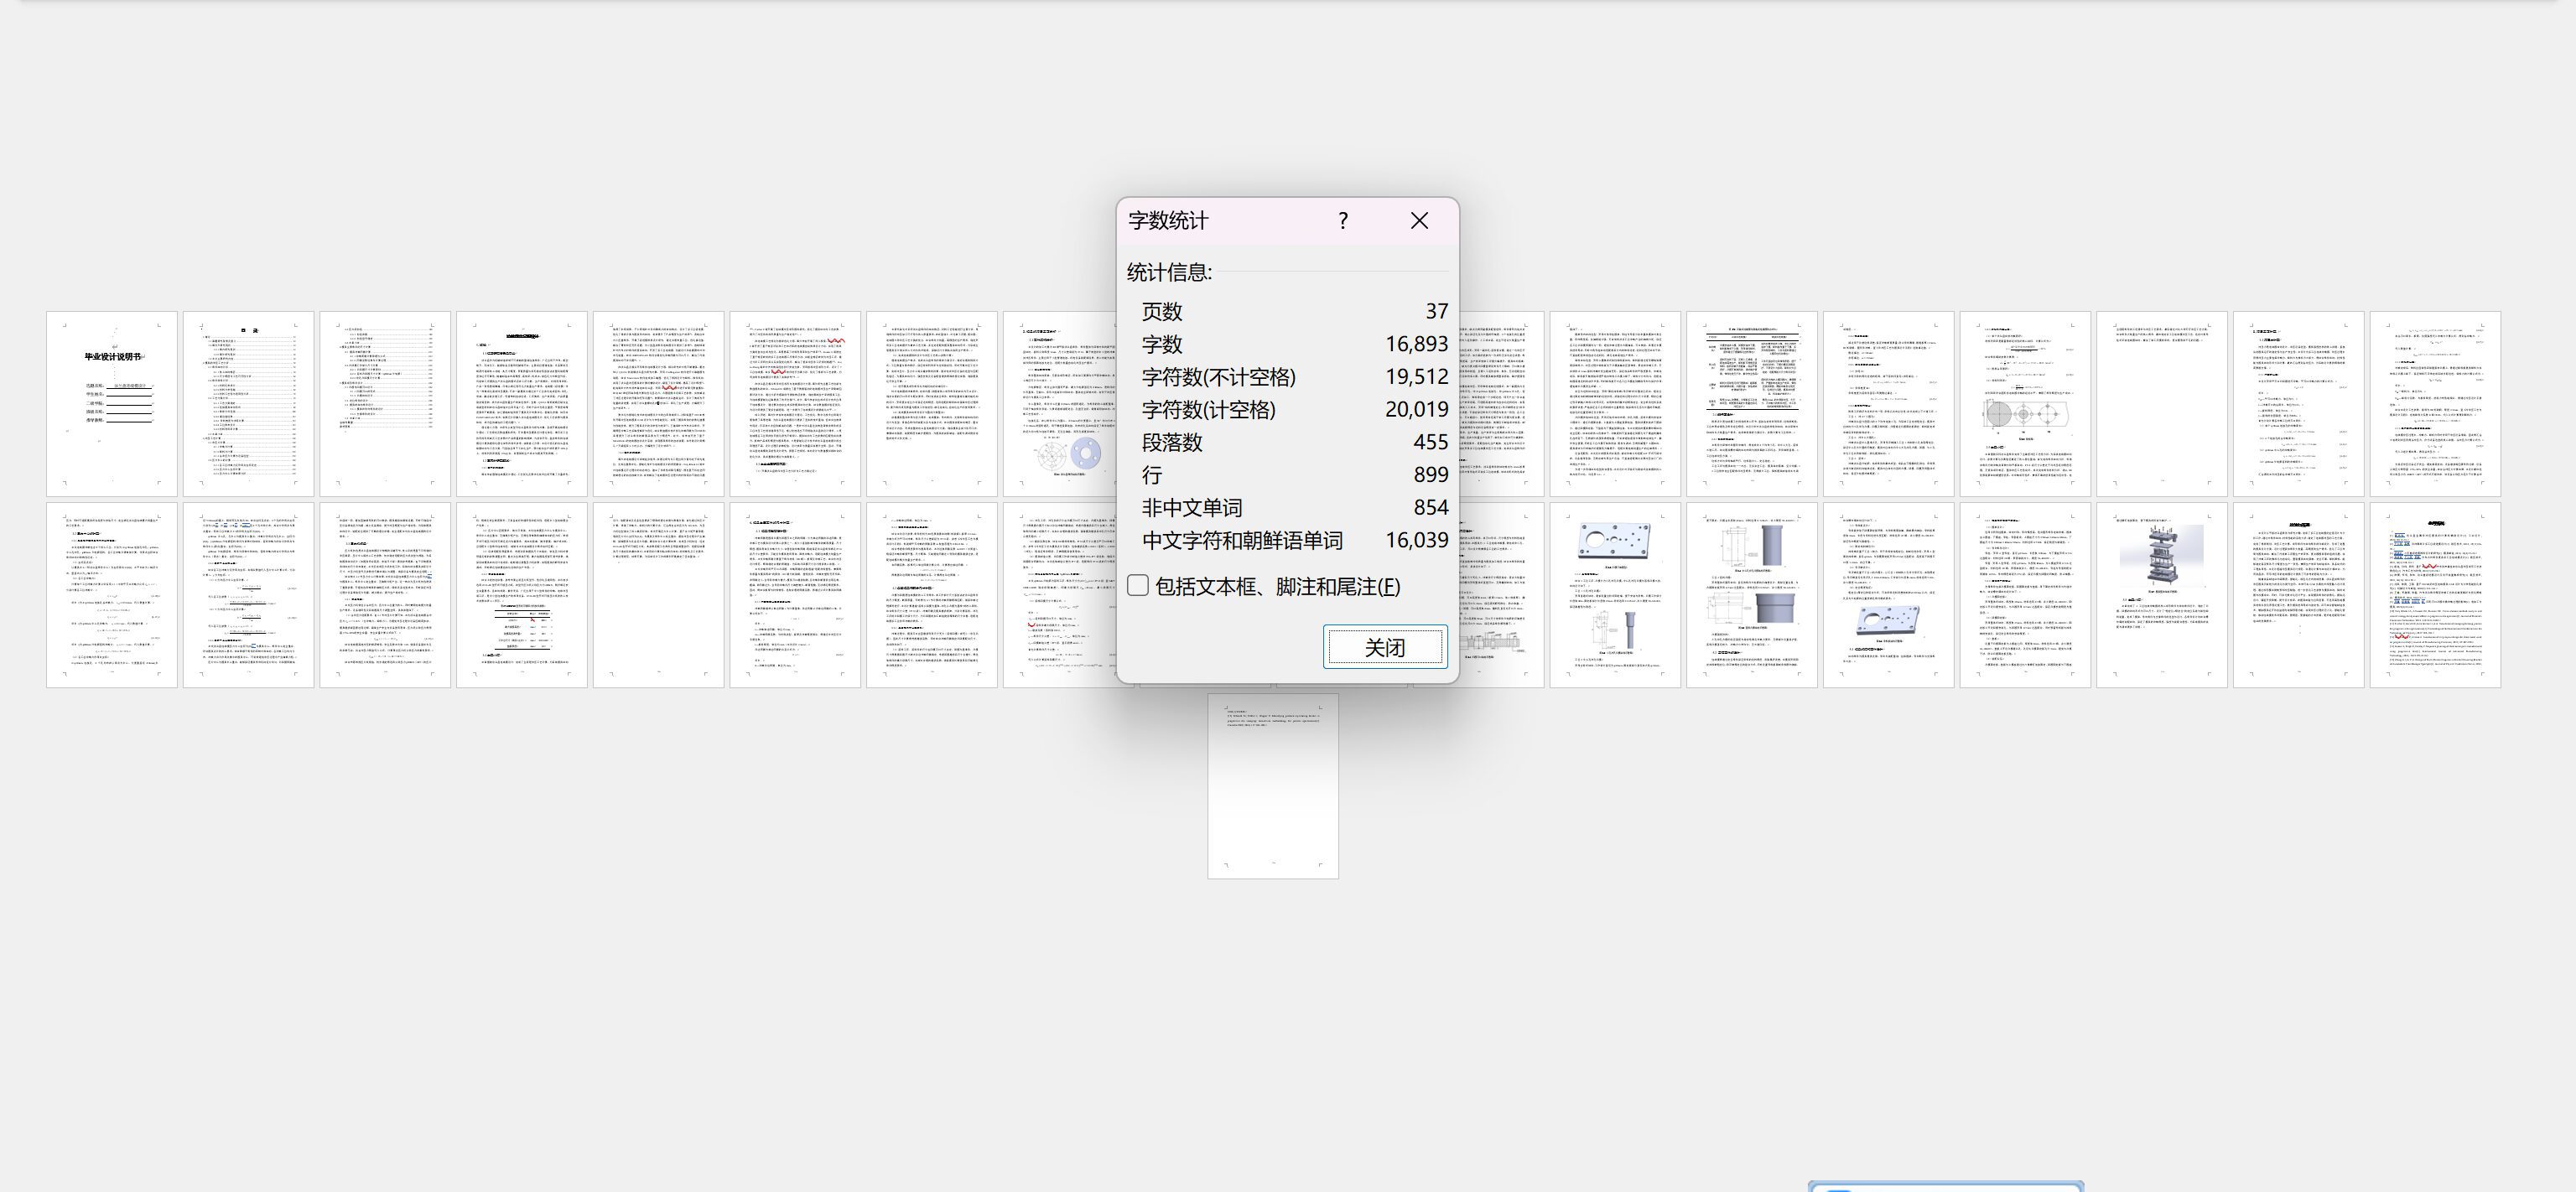The height and width of the screenshot is (1192, 2576).
Task: Click the 字数统计 dialog title
Action: pyautogui.click(x=1168, y=221)
